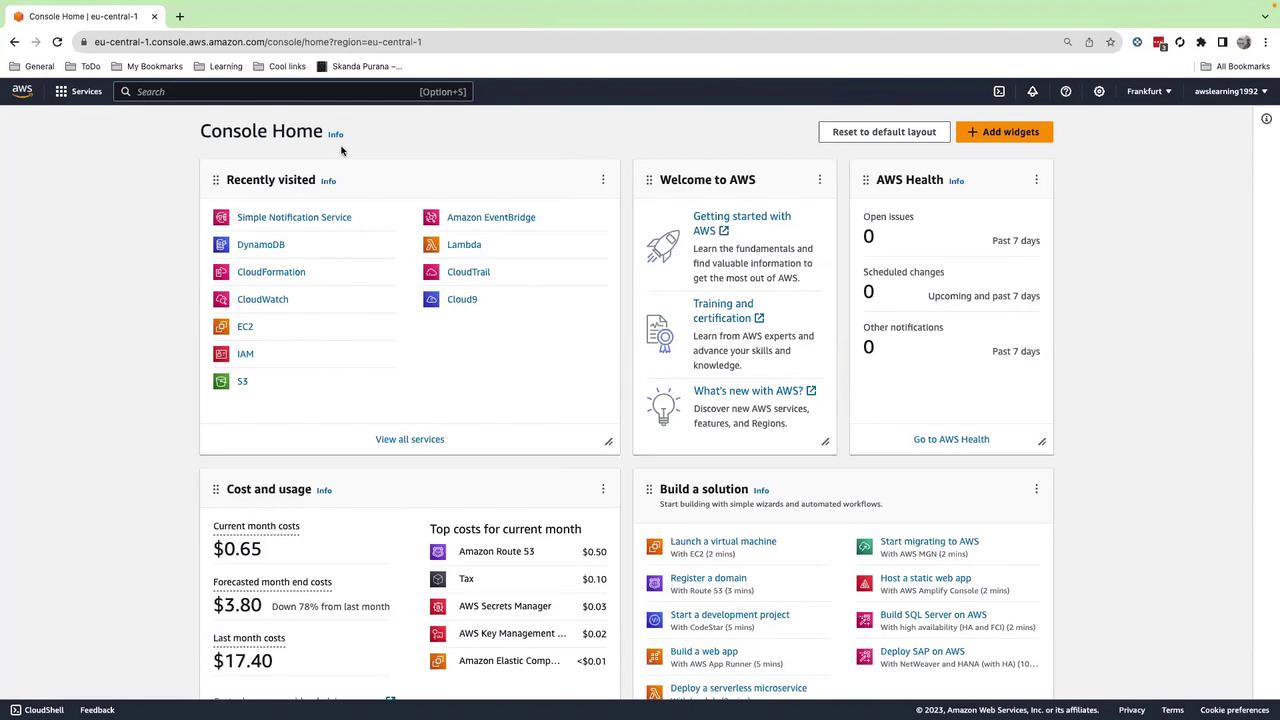Open the Learning bookmarks folder
The width and height of the screenshot is (1280, 720).
218,66
